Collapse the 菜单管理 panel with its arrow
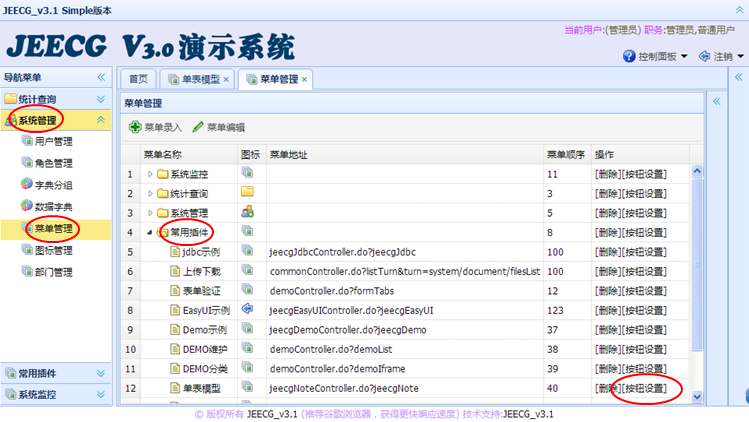The image size is (749, 422). tap(717, 101)
